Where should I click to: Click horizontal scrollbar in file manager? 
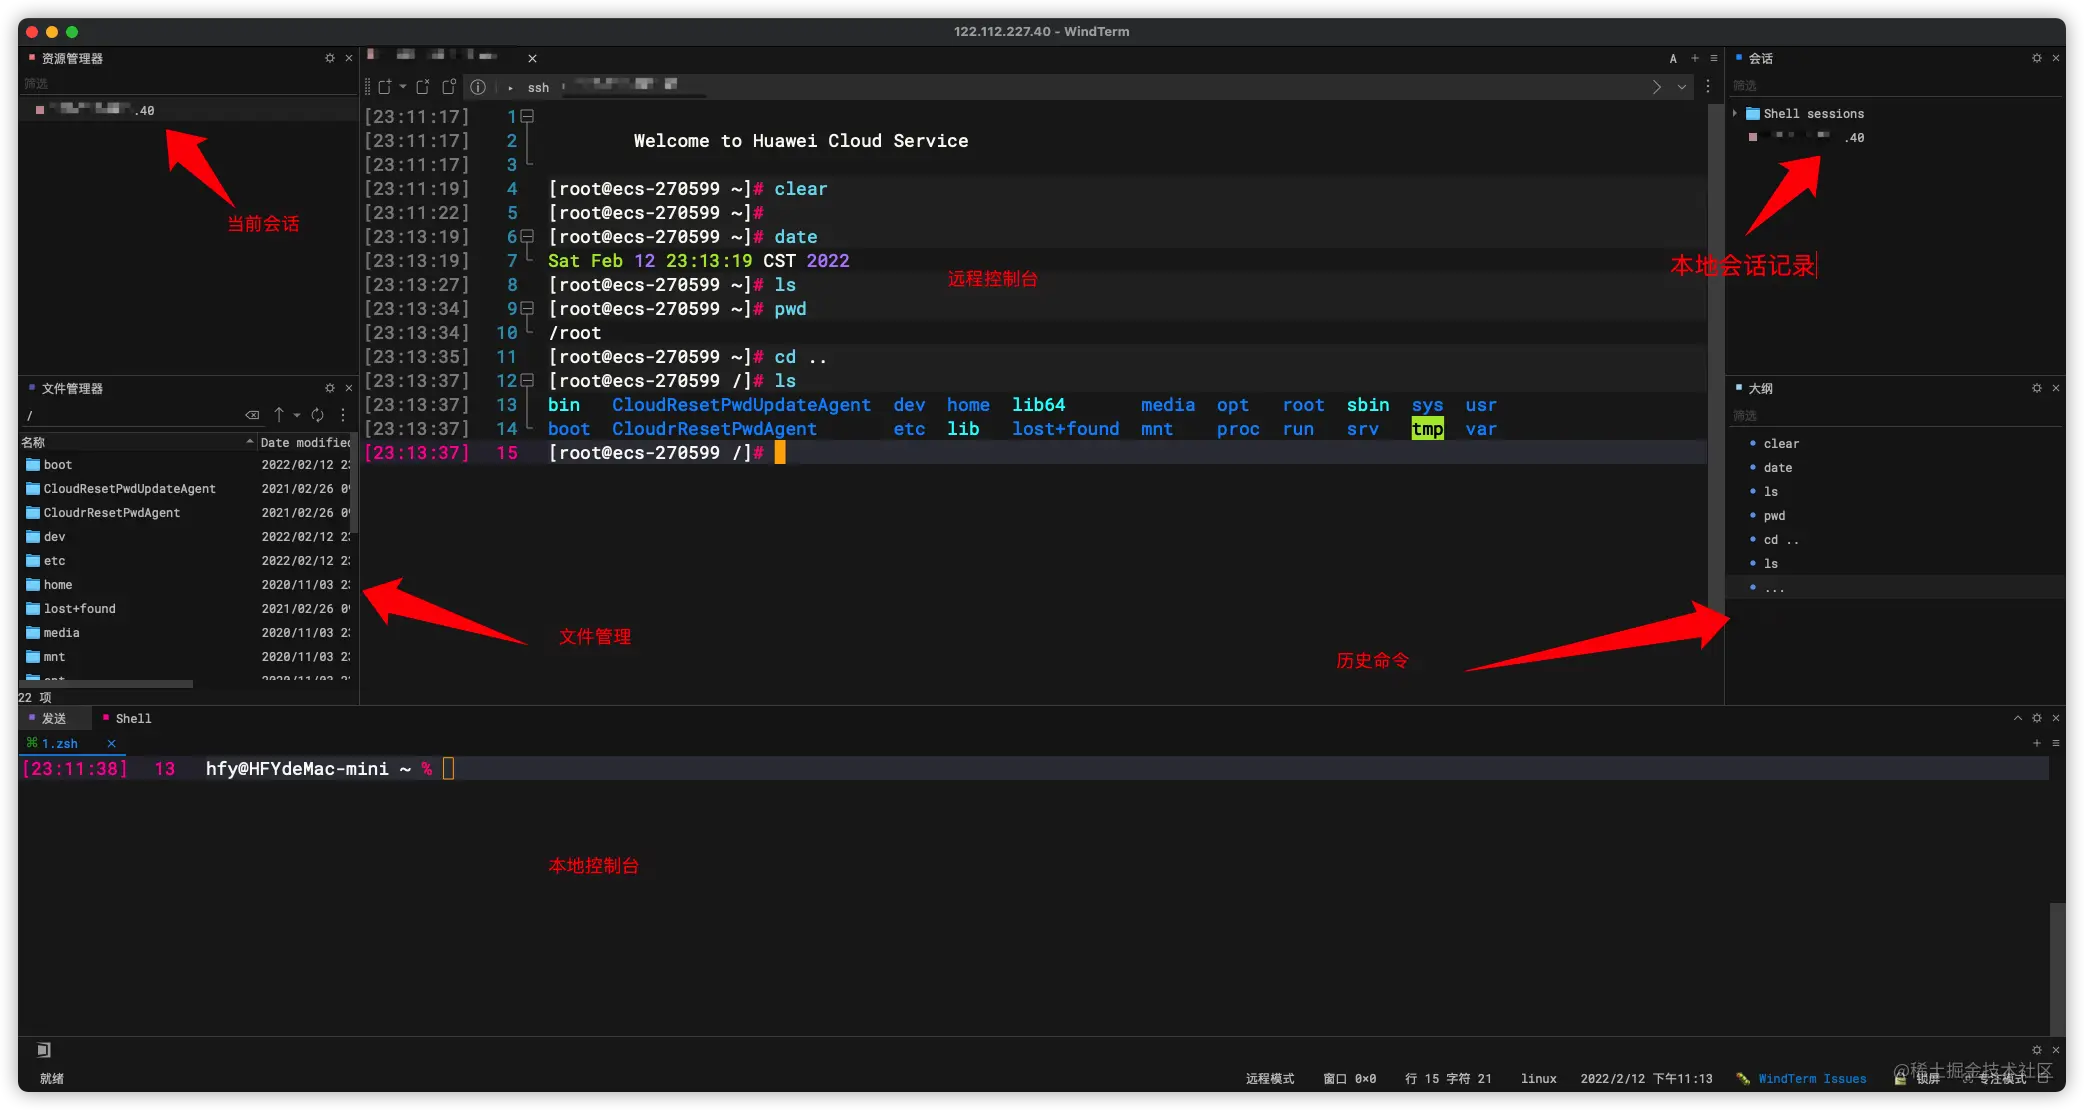coord(107,684)
